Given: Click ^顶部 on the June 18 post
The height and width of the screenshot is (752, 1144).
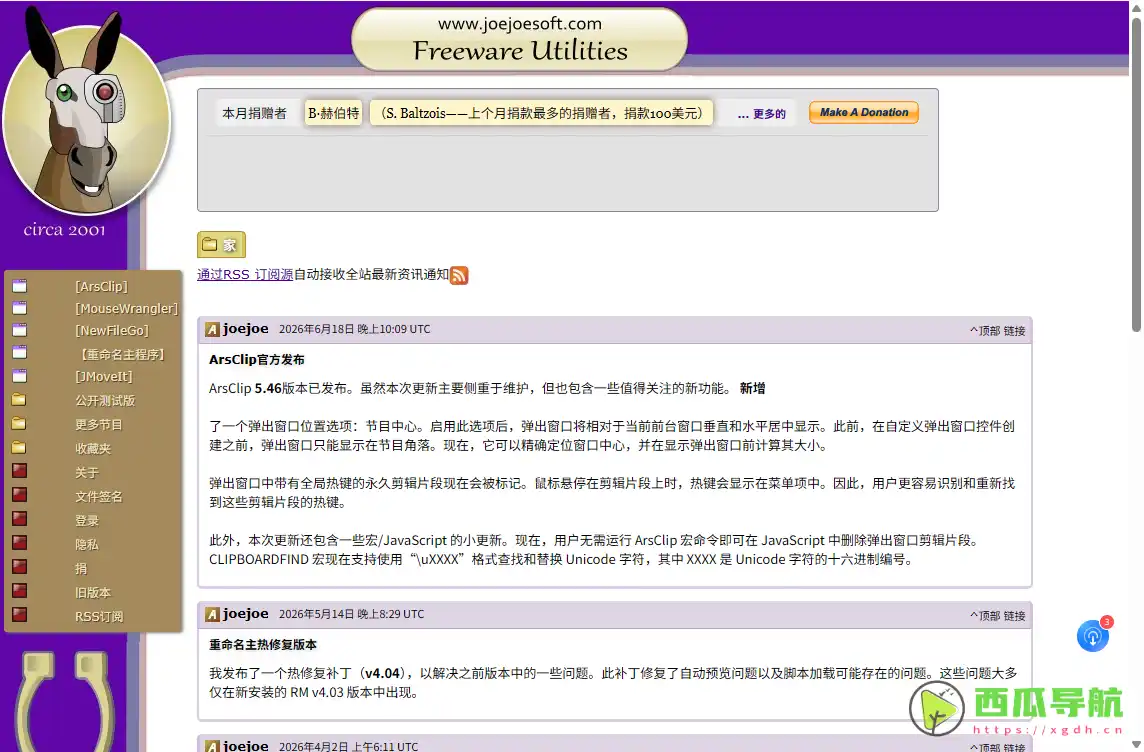Looking at the screenshot, I should (x=985, y=330).
